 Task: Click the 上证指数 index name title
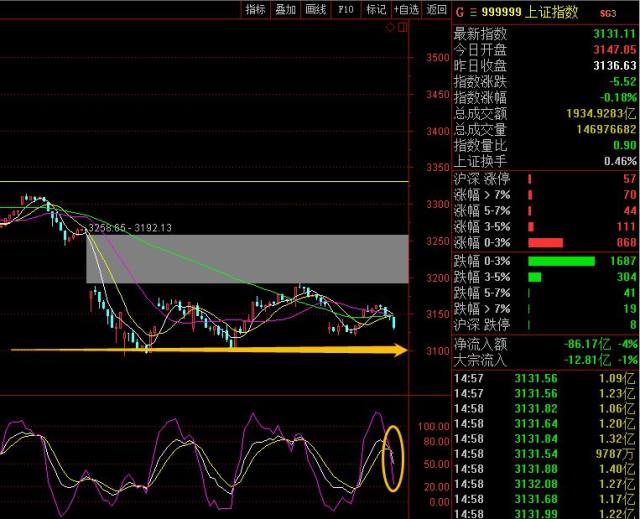tap(550, 13)
